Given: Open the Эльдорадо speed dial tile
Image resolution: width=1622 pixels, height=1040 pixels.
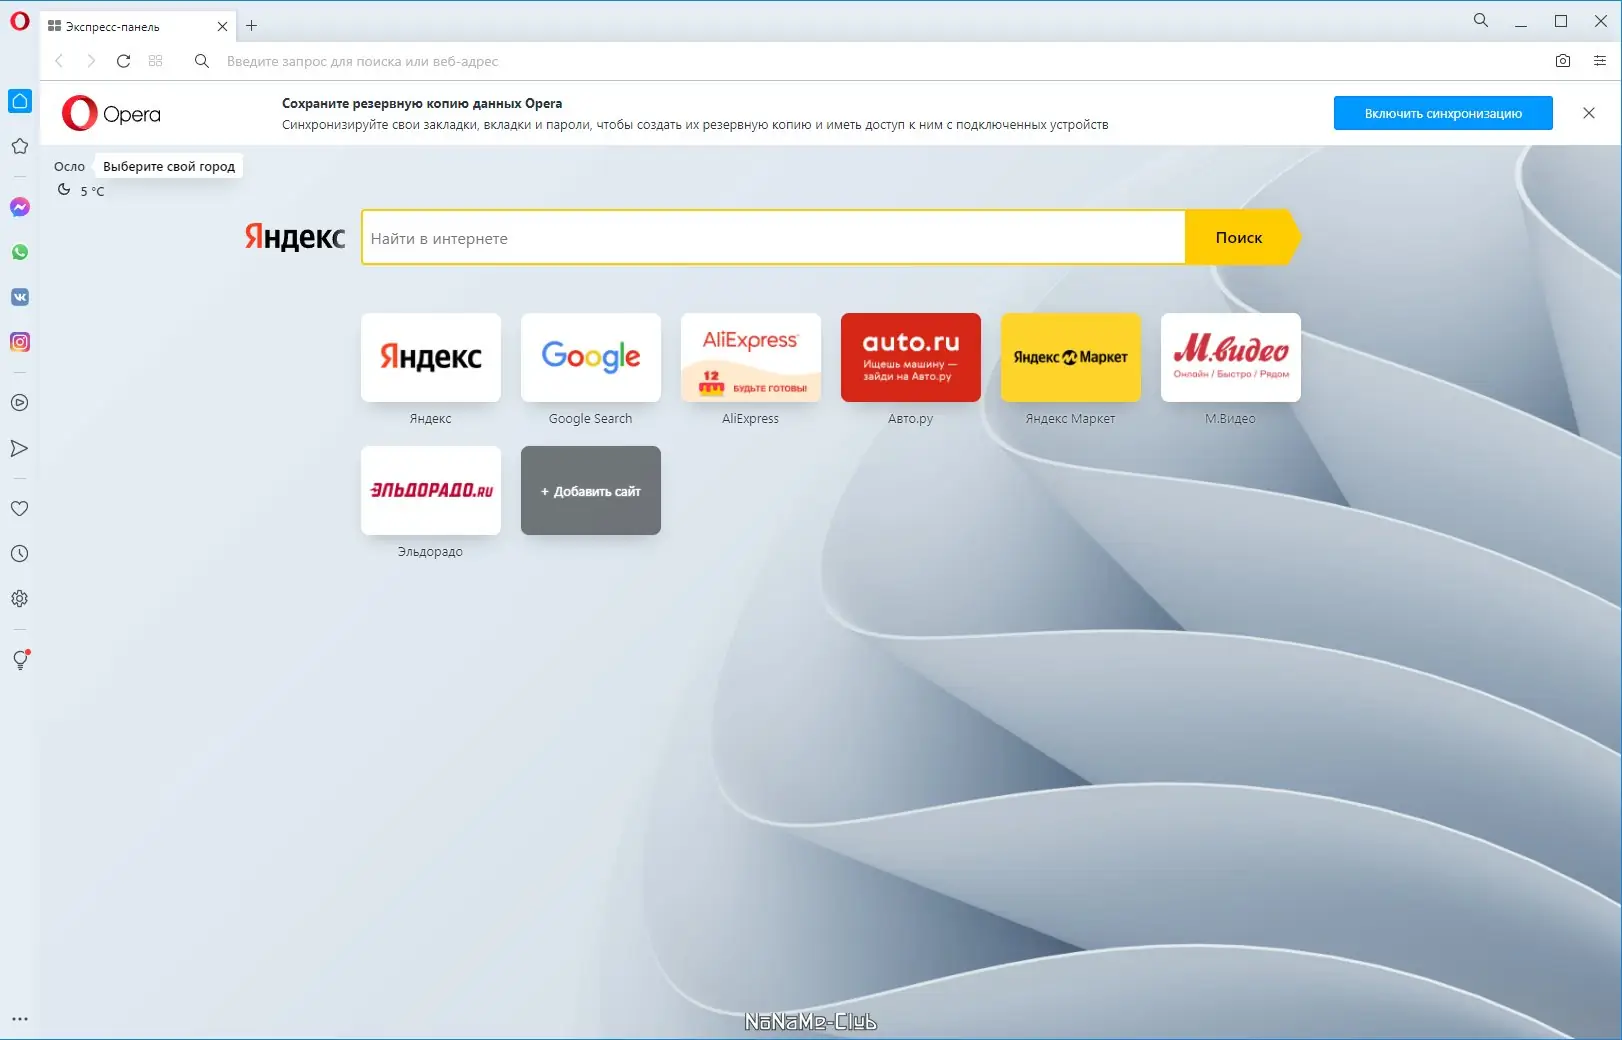Looking at the screenshot, I should (431, 490).
